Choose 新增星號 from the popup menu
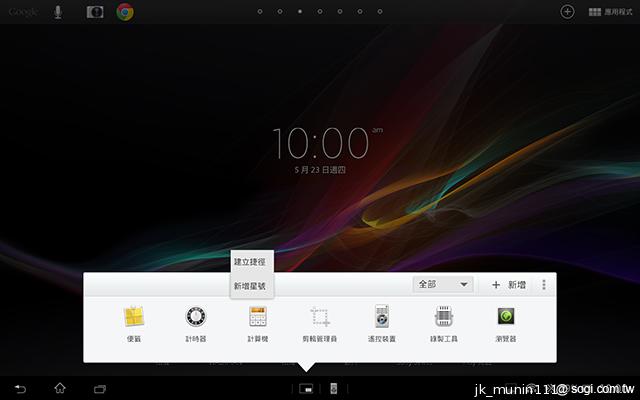 [250, 286]
